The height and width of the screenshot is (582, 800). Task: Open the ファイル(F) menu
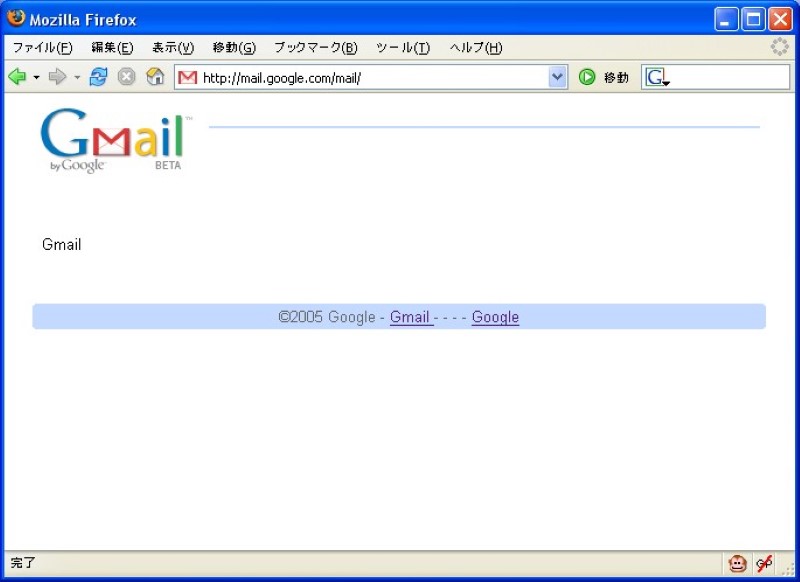click(42, 47)
